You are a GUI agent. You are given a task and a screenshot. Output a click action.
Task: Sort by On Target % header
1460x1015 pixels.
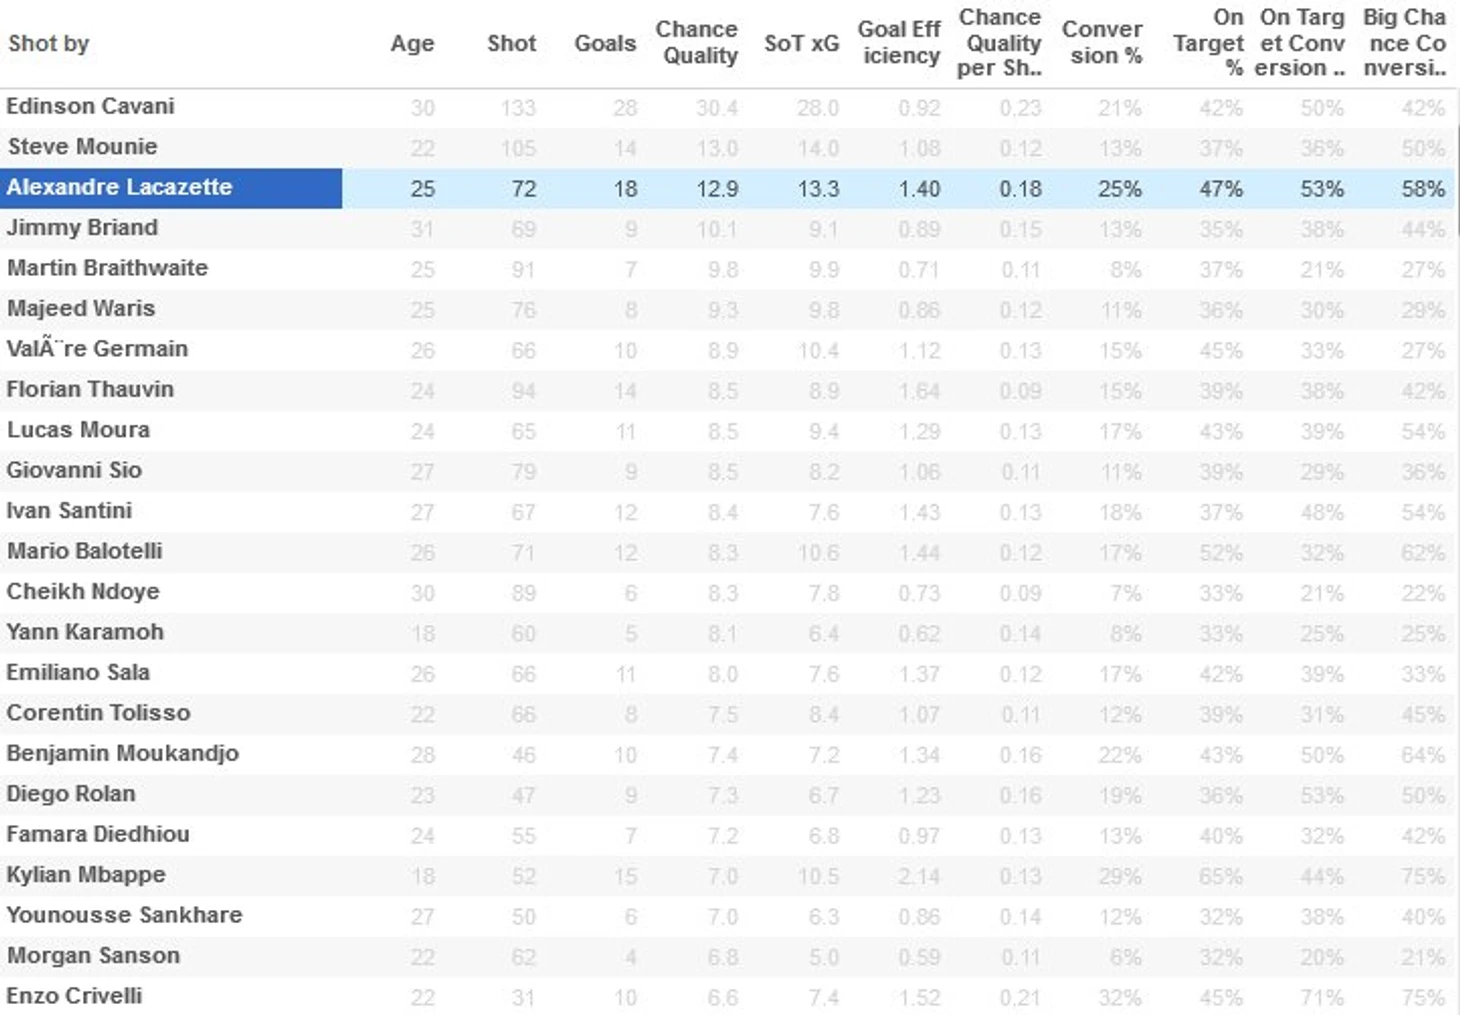coord(1209,43)
